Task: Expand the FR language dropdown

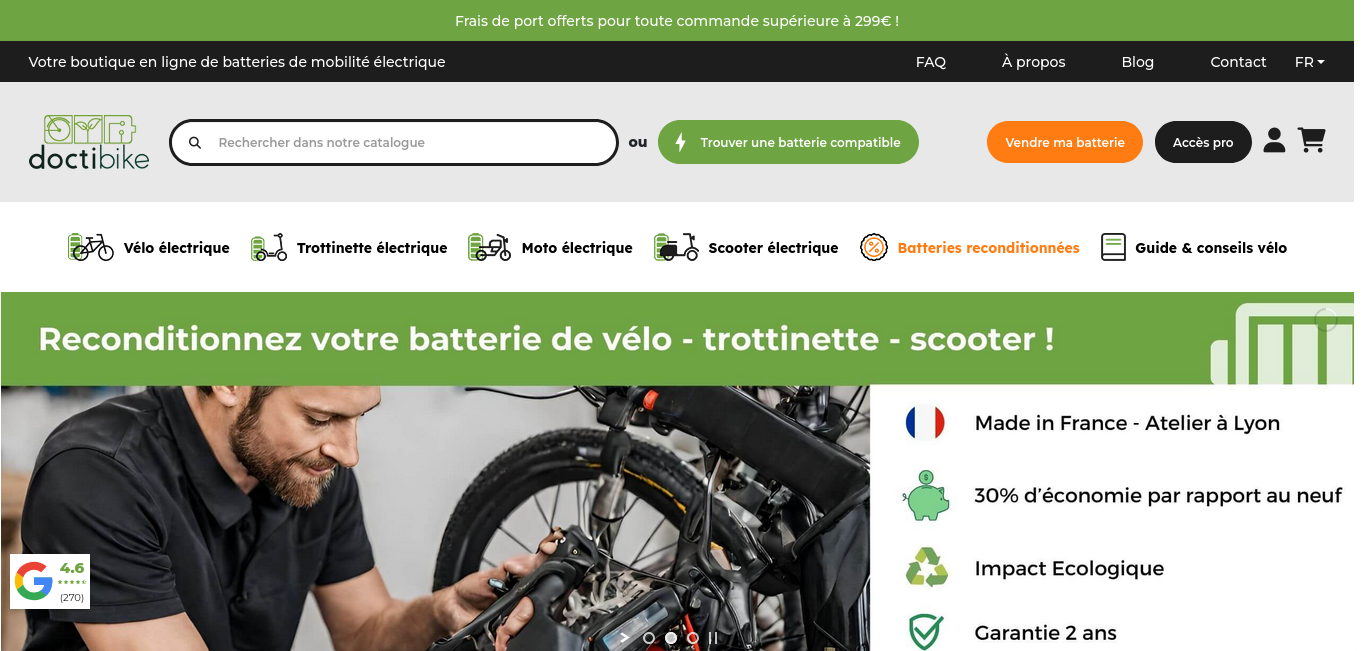Action: tap(1309, 62)
